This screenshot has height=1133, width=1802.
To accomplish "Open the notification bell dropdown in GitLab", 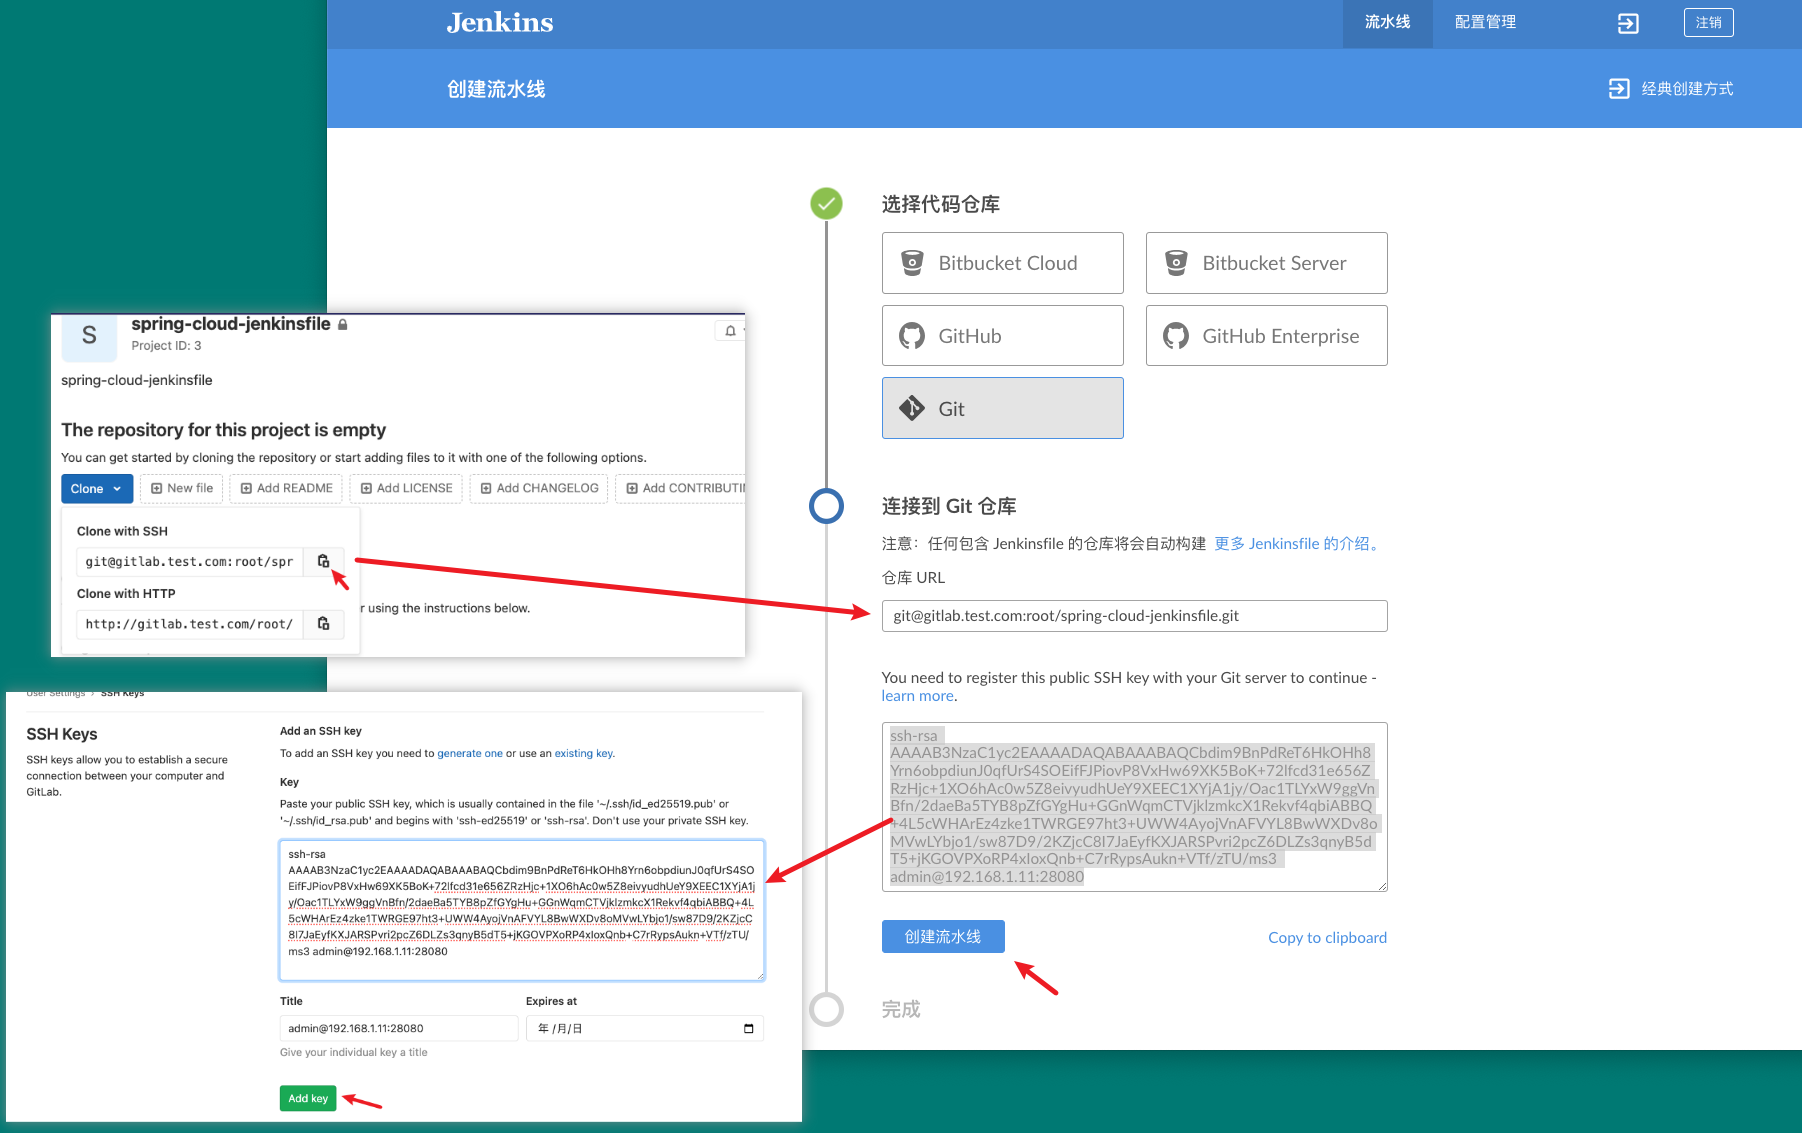I will [730, 331].
